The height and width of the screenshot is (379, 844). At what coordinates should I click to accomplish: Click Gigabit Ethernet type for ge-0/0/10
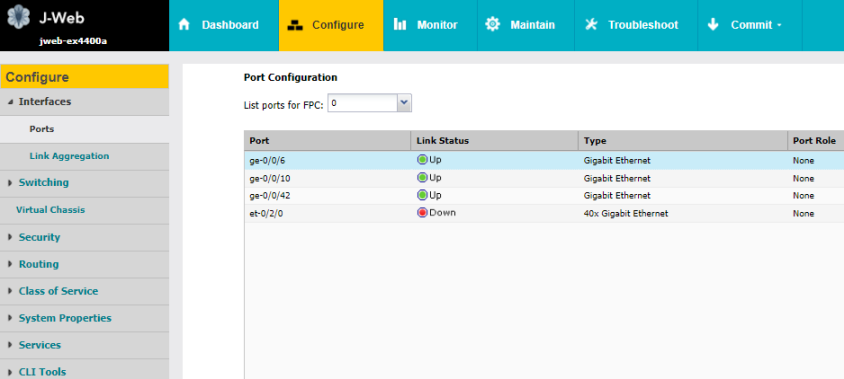(617, 178)
